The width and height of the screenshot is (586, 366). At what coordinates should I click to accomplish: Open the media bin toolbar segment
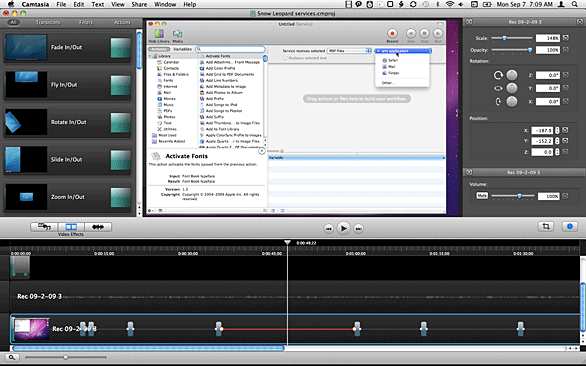[44, 227]
